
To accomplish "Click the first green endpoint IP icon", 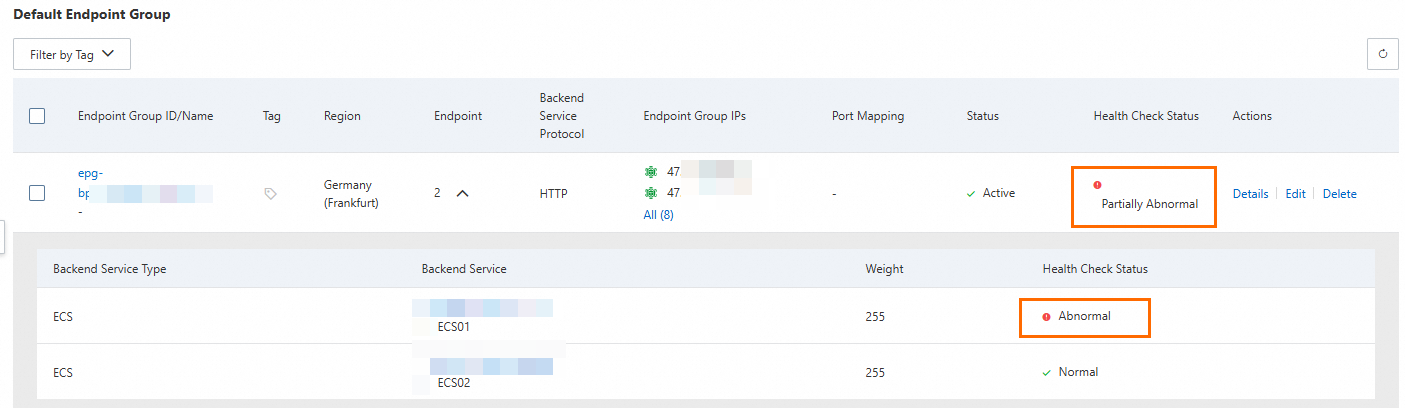I will [652, 171].
